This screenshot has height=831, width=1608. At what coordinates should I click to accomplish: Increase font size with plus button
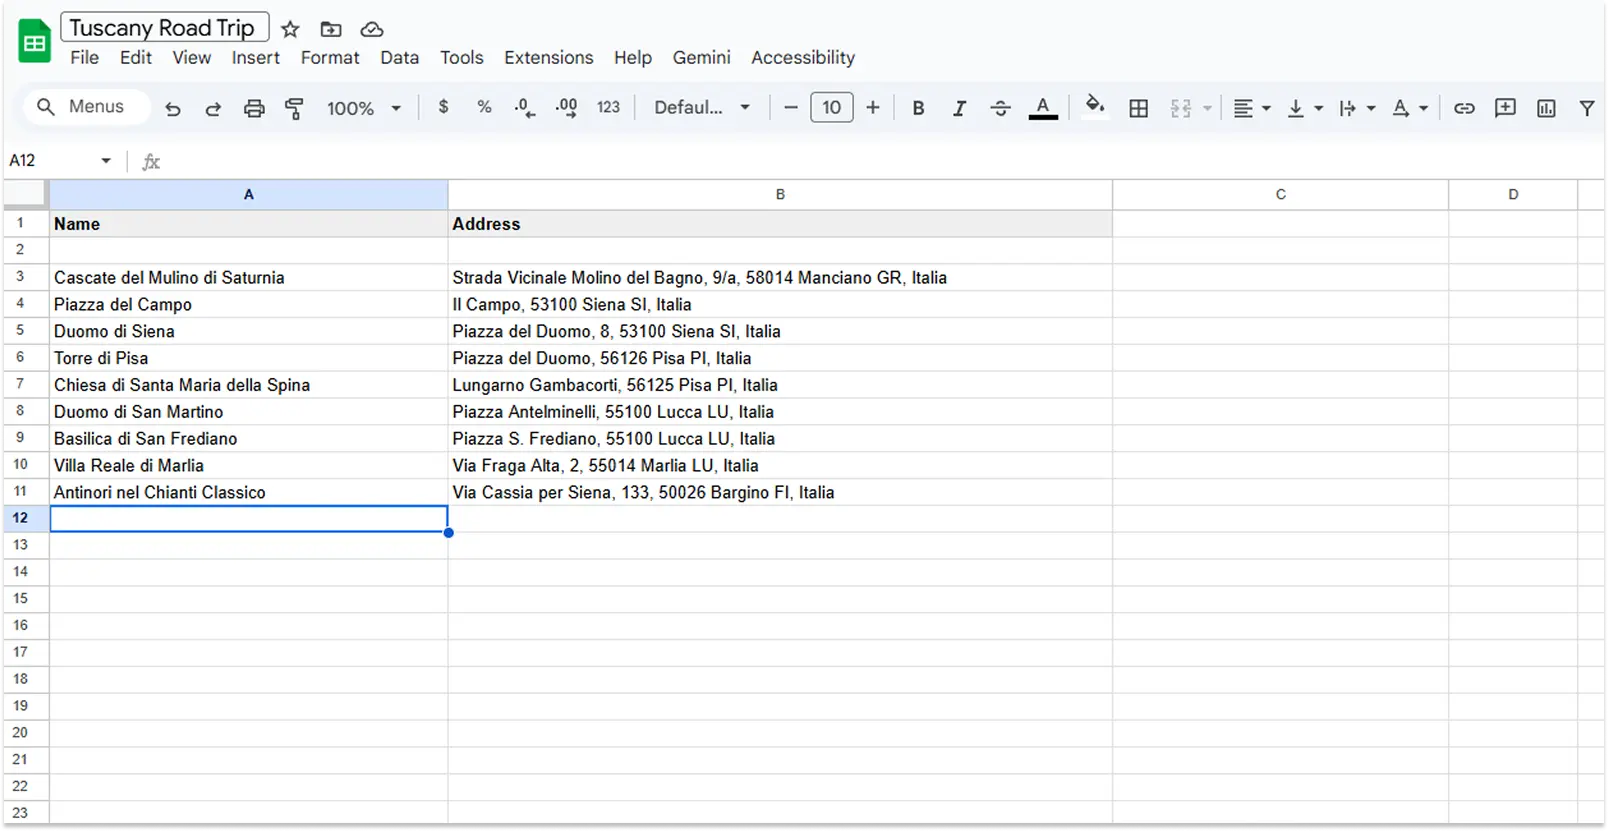[873, 107]
